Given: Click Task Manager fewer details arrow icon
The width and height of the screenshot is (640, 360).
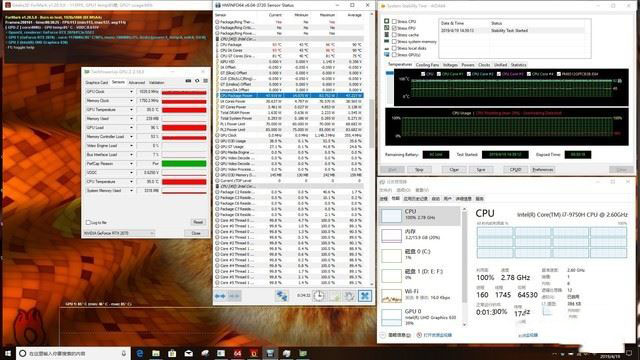Looking at the screenshot, I should [x=383, y=335].
